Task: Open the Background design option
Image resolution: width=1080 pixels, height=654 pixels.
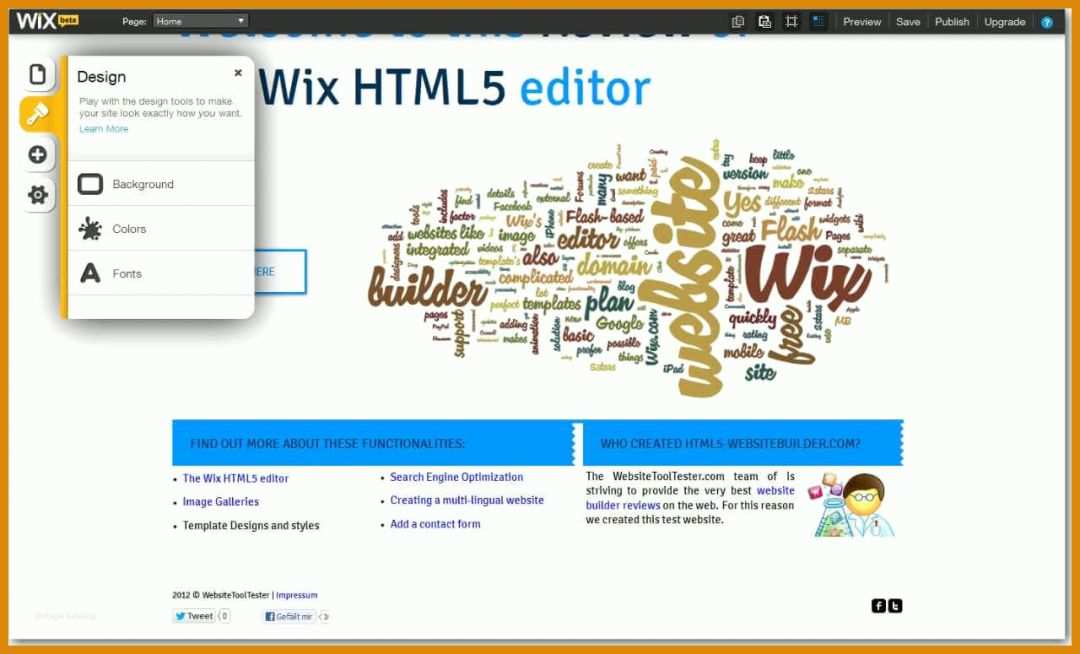Action: coord(161,184)
